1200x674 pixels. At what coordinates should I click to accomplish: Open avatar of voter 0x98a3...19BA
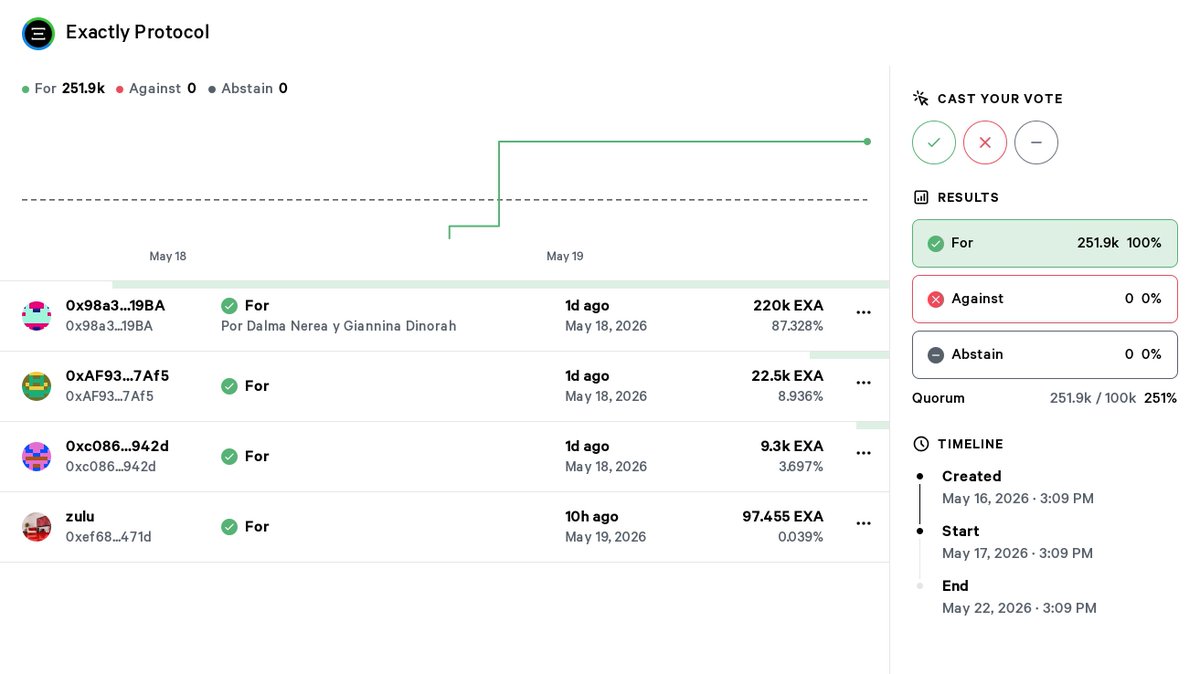[37, 316]
